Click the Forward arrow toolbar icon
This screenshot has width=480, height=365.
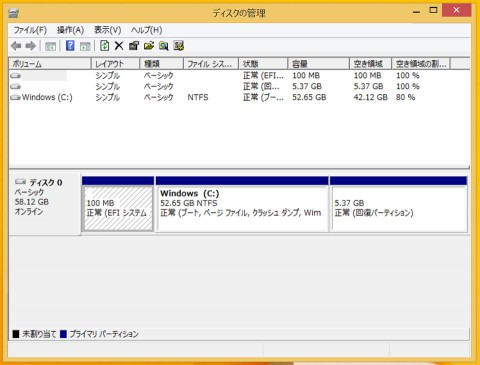pos(31,46)
